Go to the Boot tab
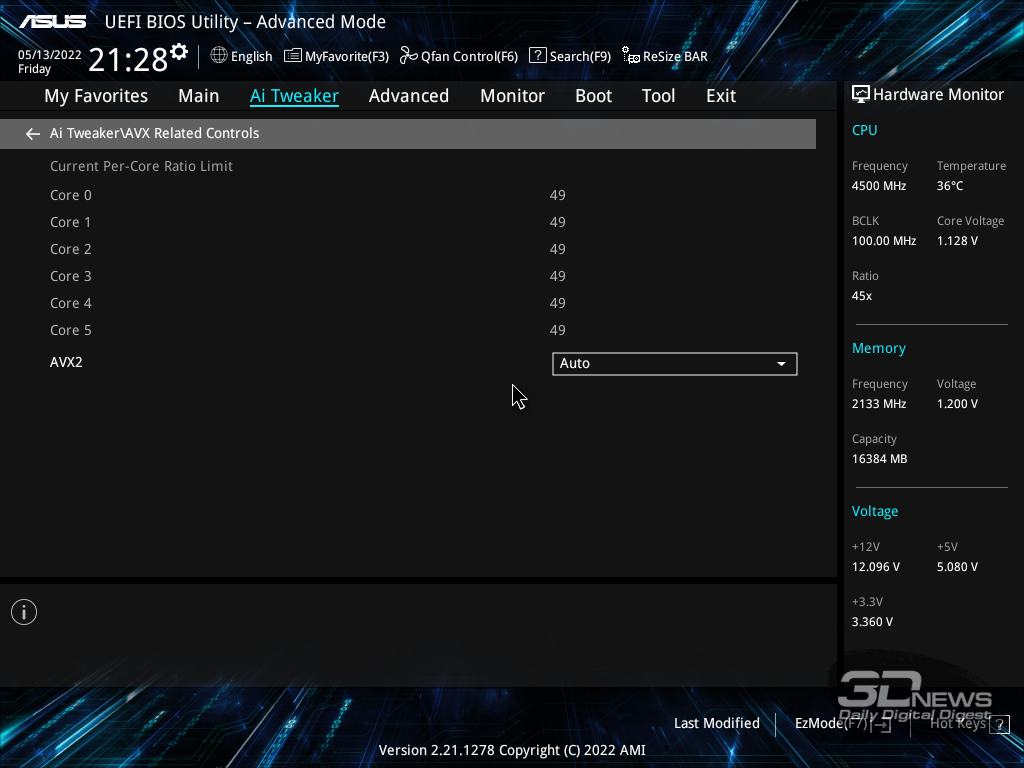Viewport: 1024px width, 768px height. 593,96
